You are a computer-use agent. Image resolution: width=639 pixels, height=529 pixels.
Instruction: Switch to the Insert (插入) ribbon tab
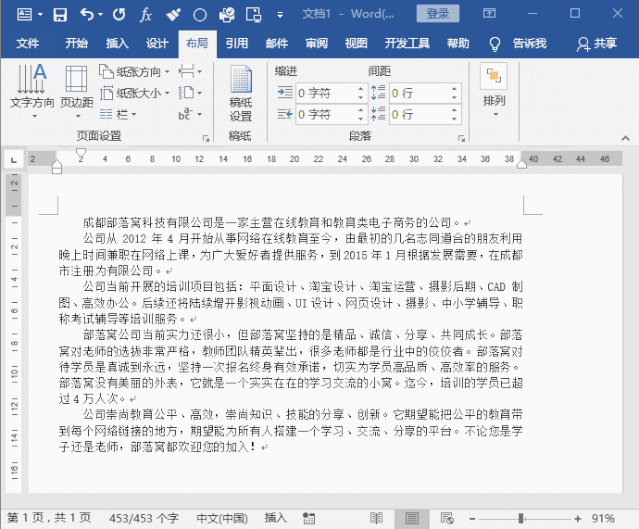pos(117,43)
